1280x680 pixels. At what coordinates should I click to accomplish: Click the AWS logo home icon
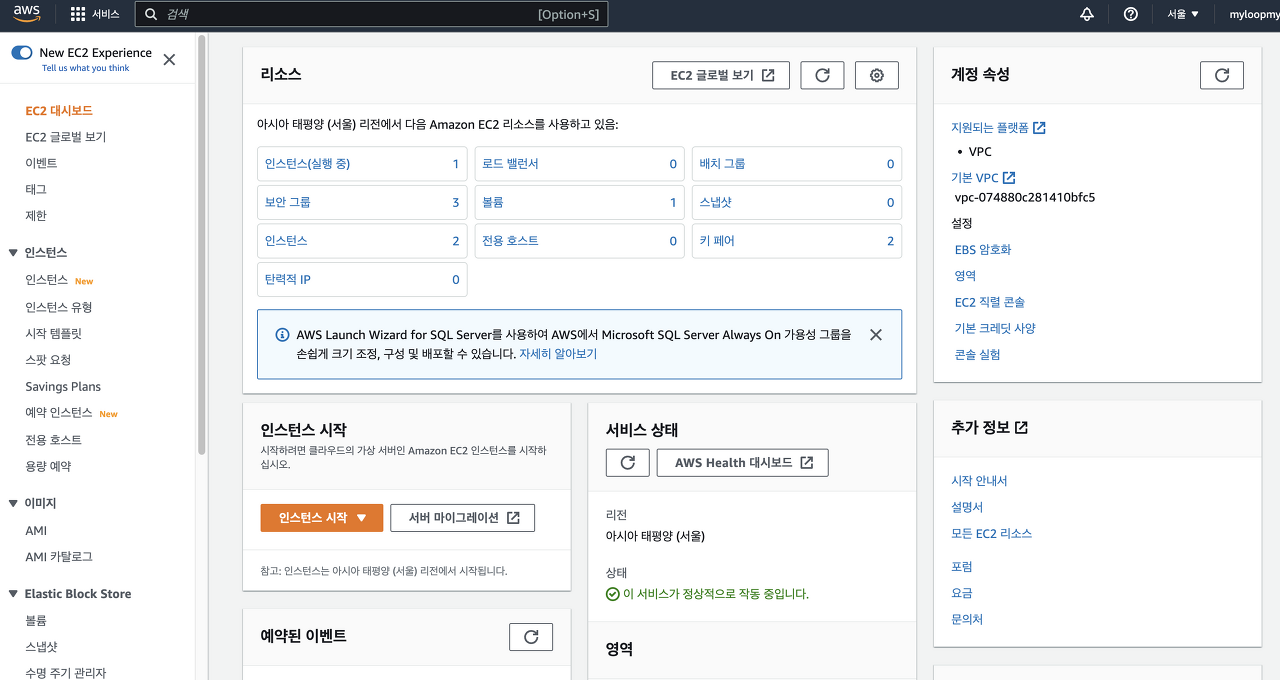pyautogui.click(x=27, y=14)
